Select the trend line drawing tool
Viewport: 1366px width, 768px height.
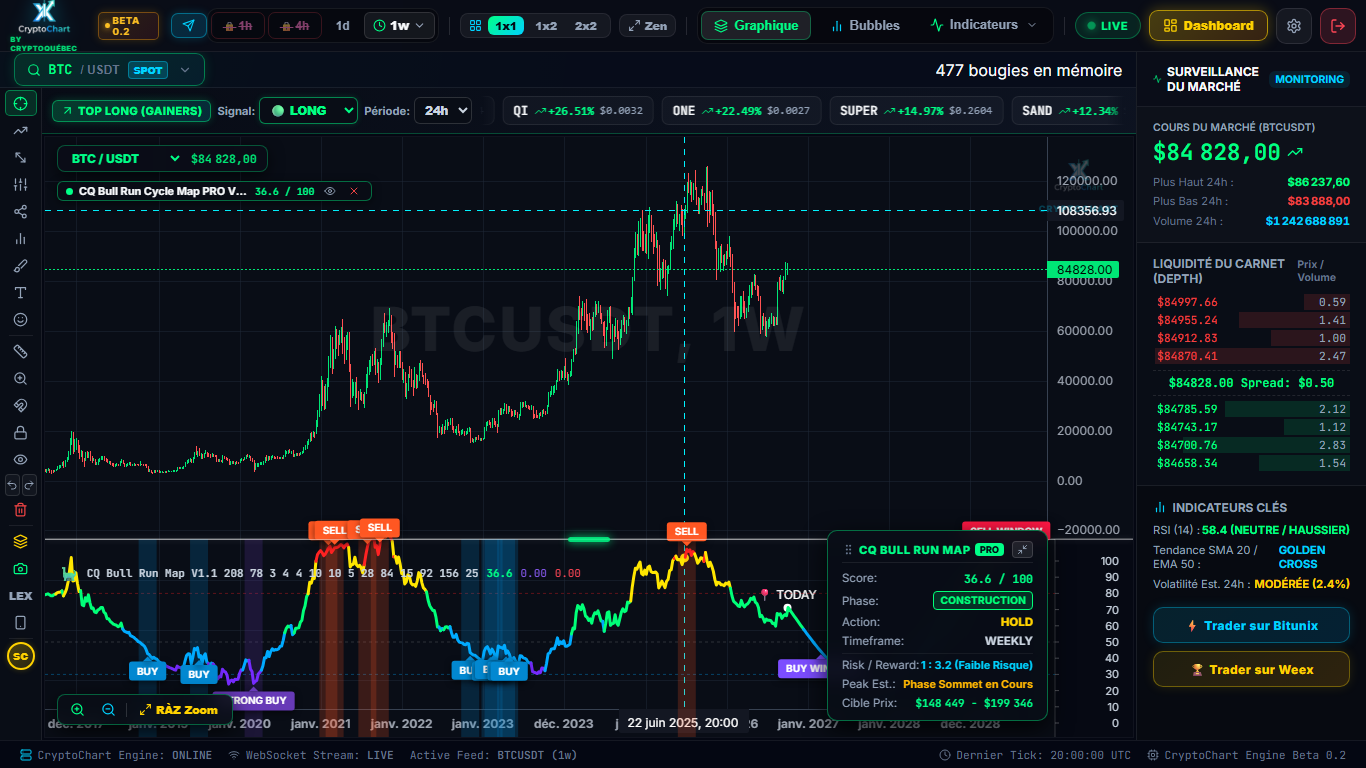coord(20,130)
